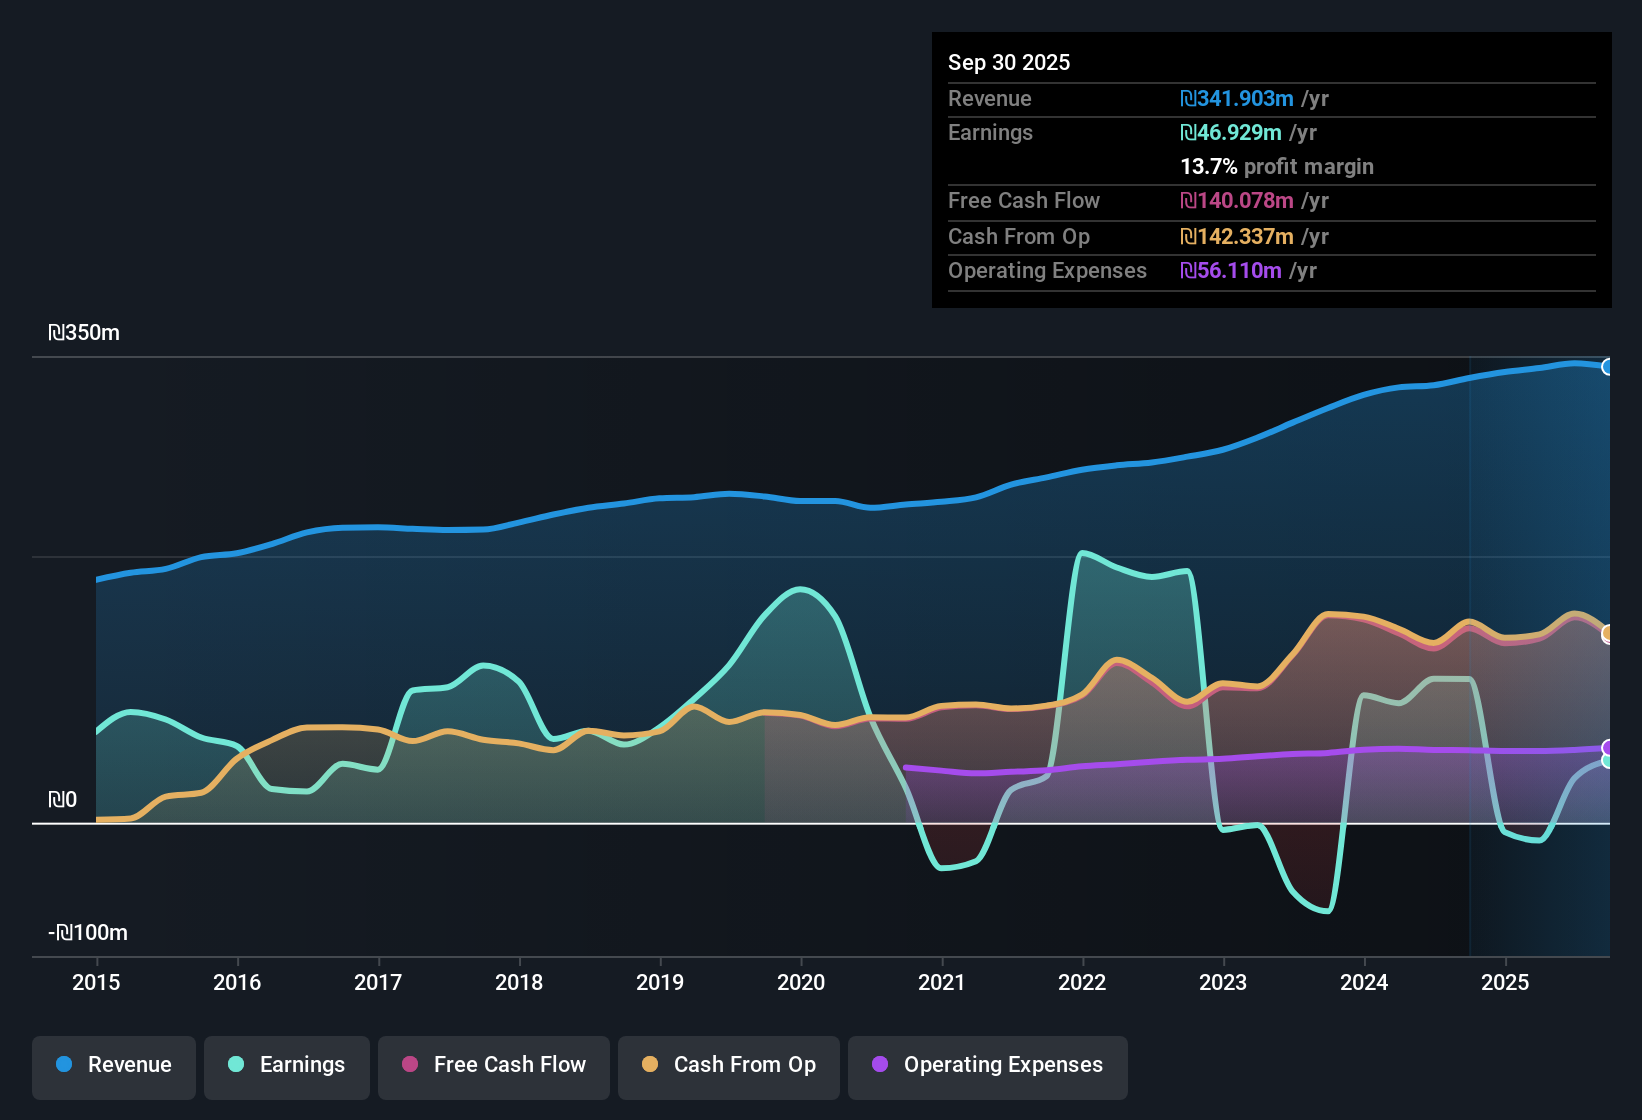Click the purple Operating Expenses legend dot
The width and height of the screenshot is (1642, 1120).
click(x=880, y=1065)
